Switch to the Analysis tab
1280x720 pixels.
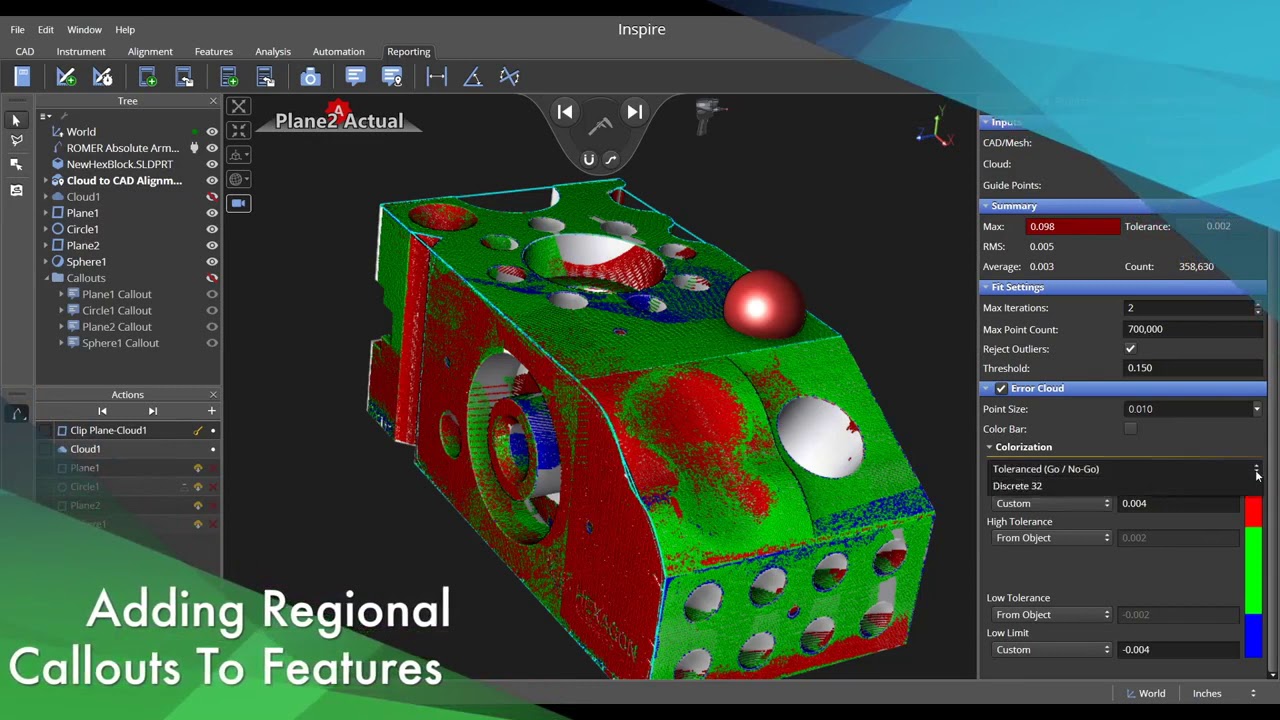click(x=272, y=52)
